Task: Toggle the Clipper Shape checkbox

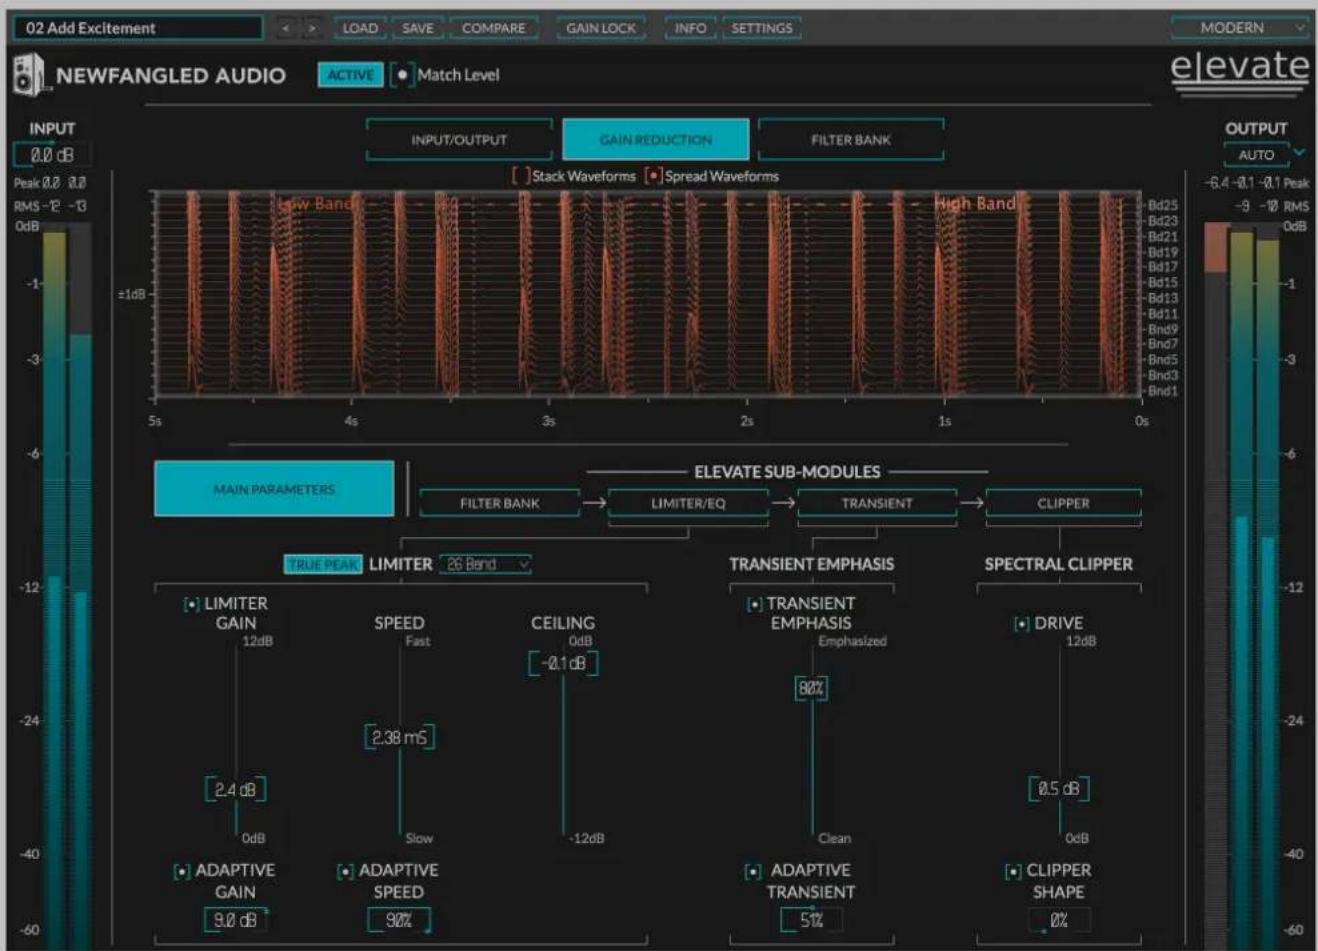Action: 1013,872
